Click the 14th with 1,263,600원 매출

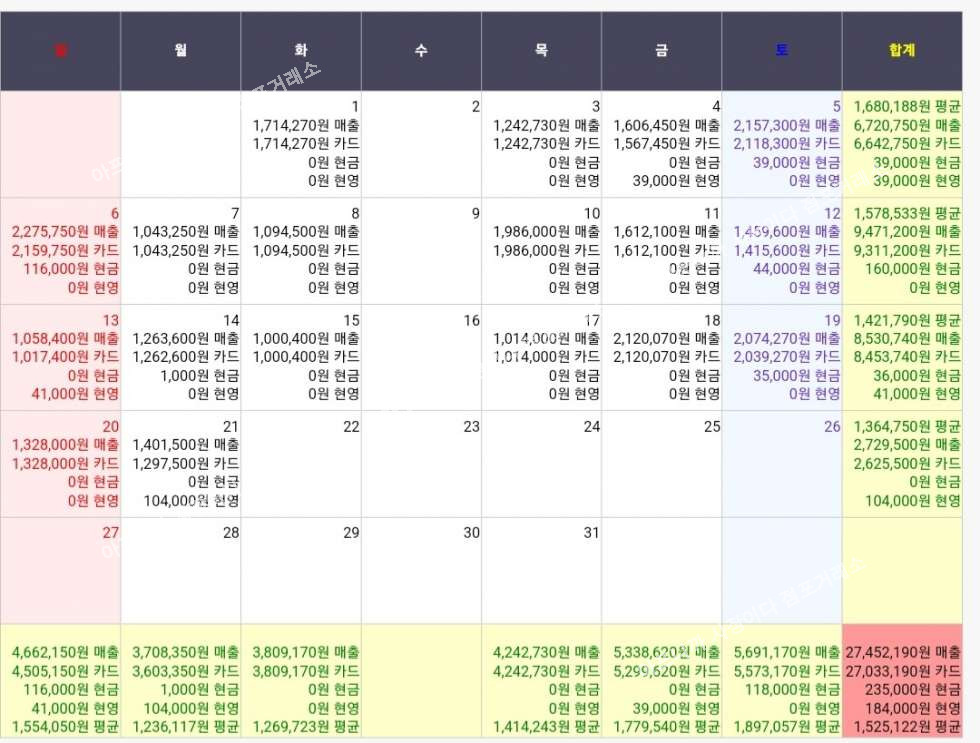pos(180,357)
